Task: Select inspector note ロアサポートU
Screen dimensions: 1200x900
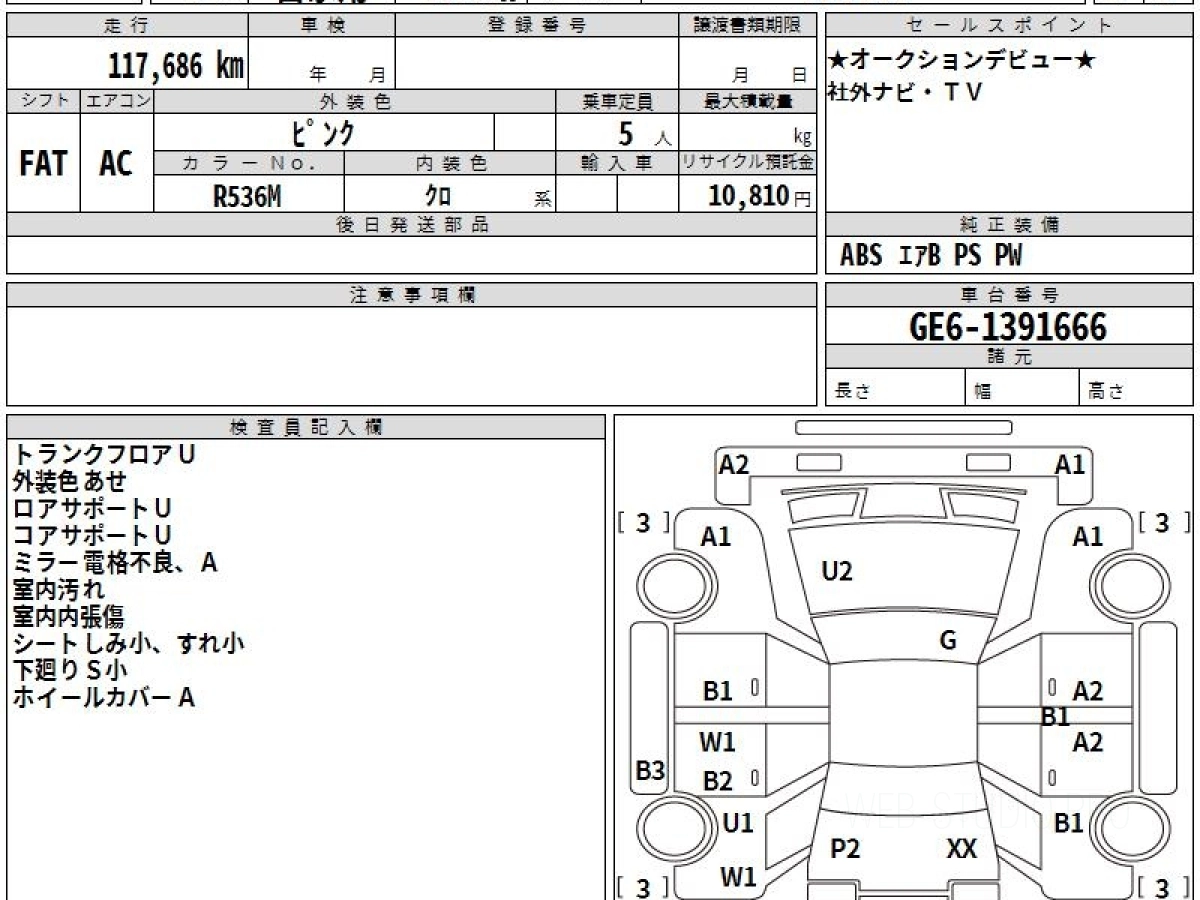Action: pos(91,508)
